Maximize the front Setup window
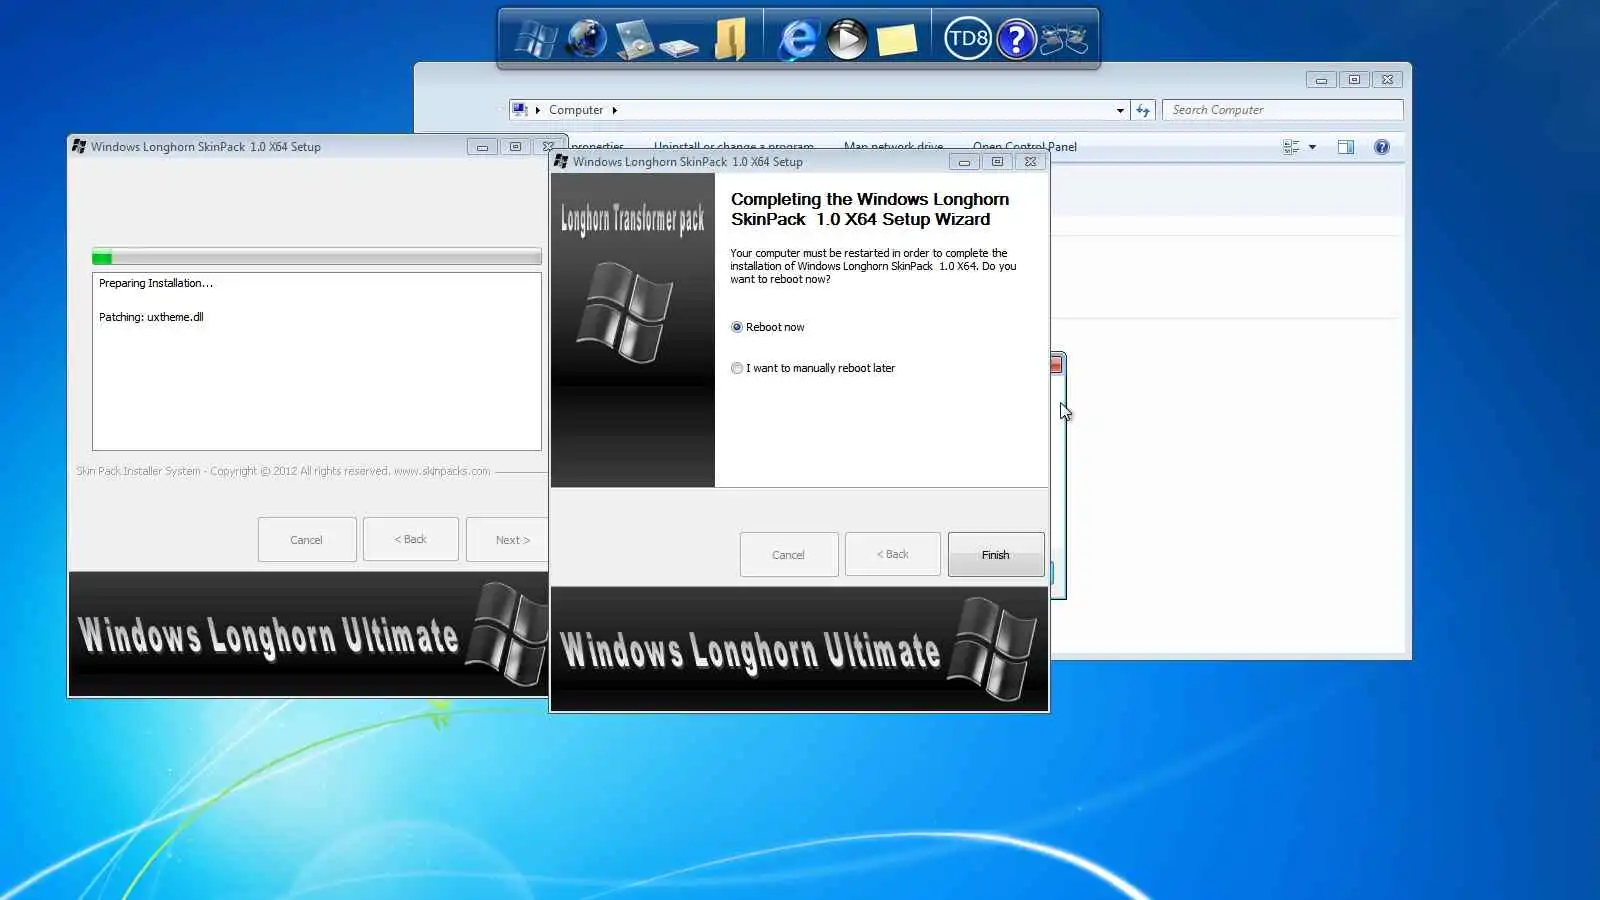The image size is (1600, 900). (x=997, y=162)
